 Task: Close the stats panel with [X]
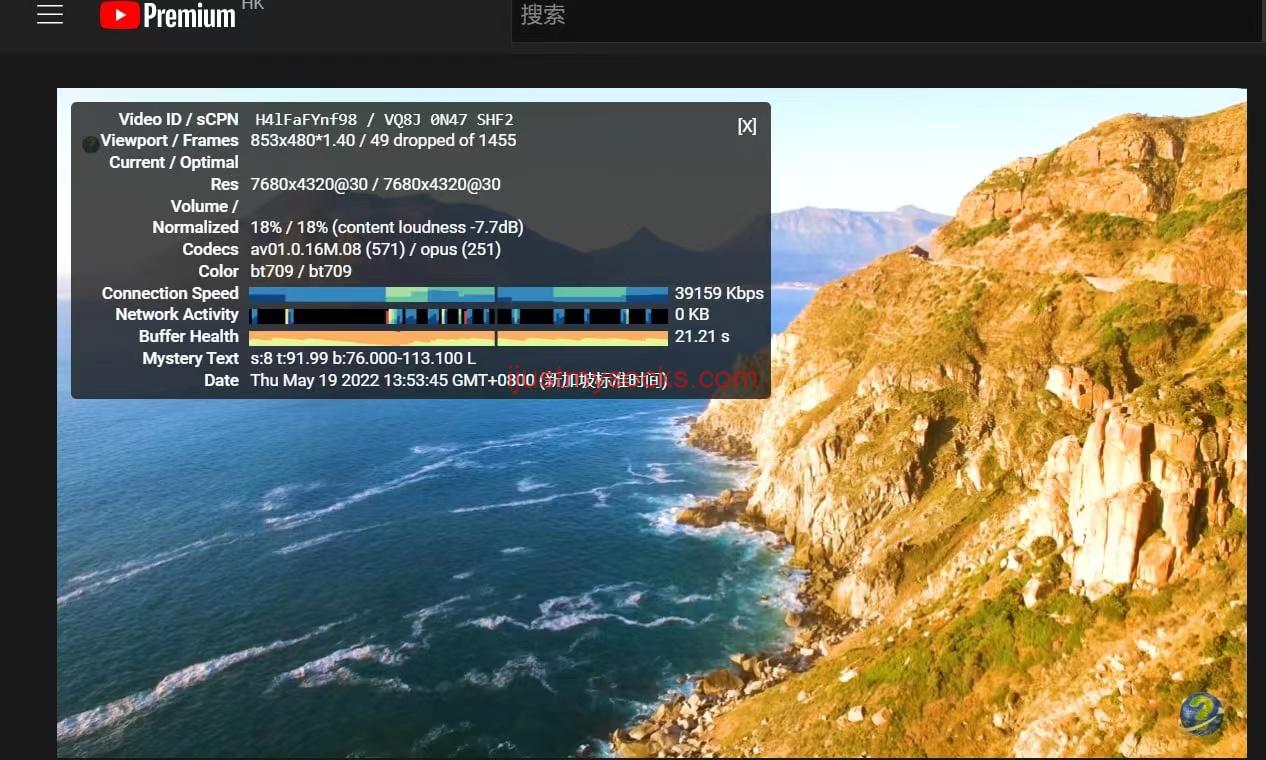[747, 126]
